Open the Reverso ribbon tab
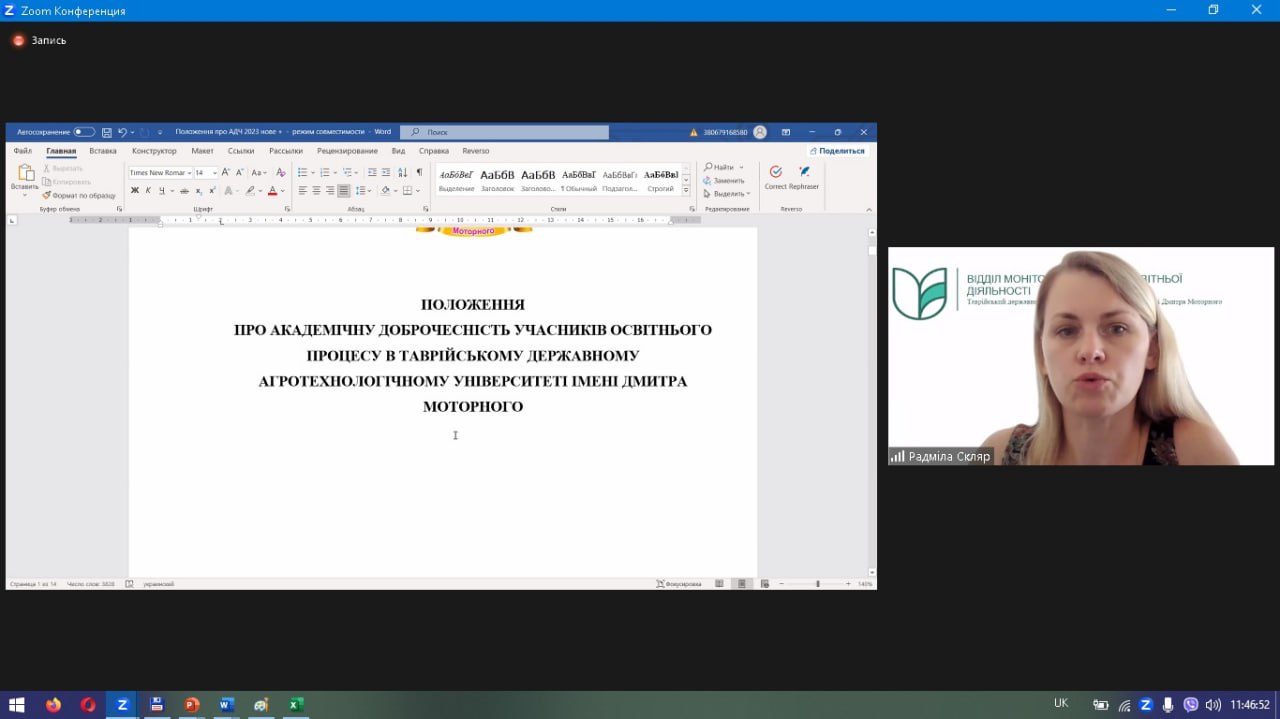The width and height of the screenshot is (1280, 719). click(x=476, y=151)
